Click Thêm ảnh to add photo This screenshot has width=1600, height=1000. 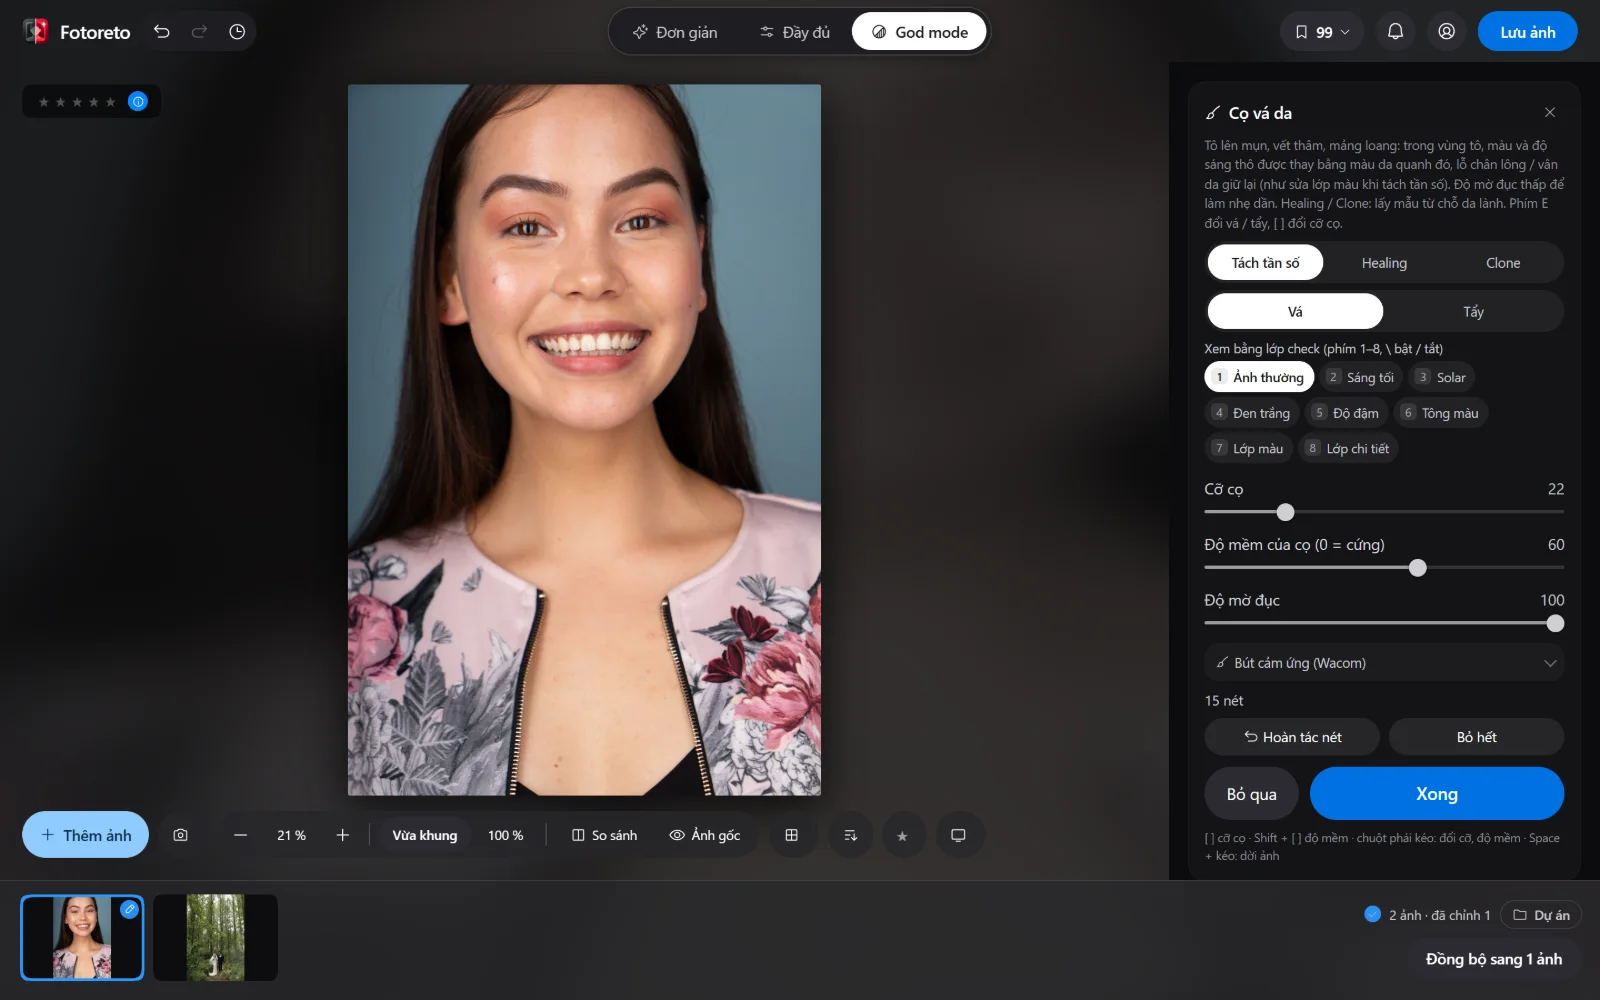(85, 835)
